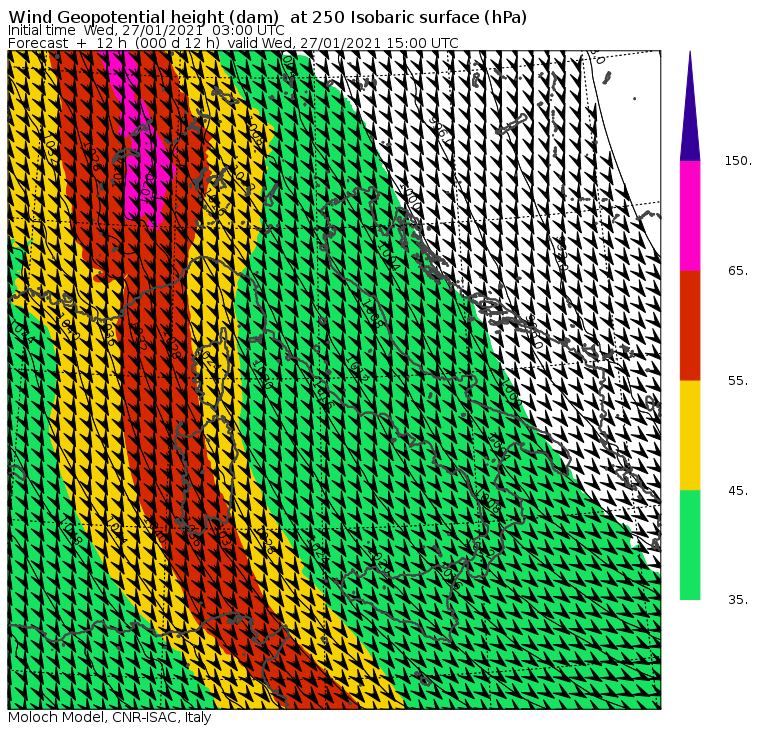
Task: Select the red colorbar segment
Action: 690,325
